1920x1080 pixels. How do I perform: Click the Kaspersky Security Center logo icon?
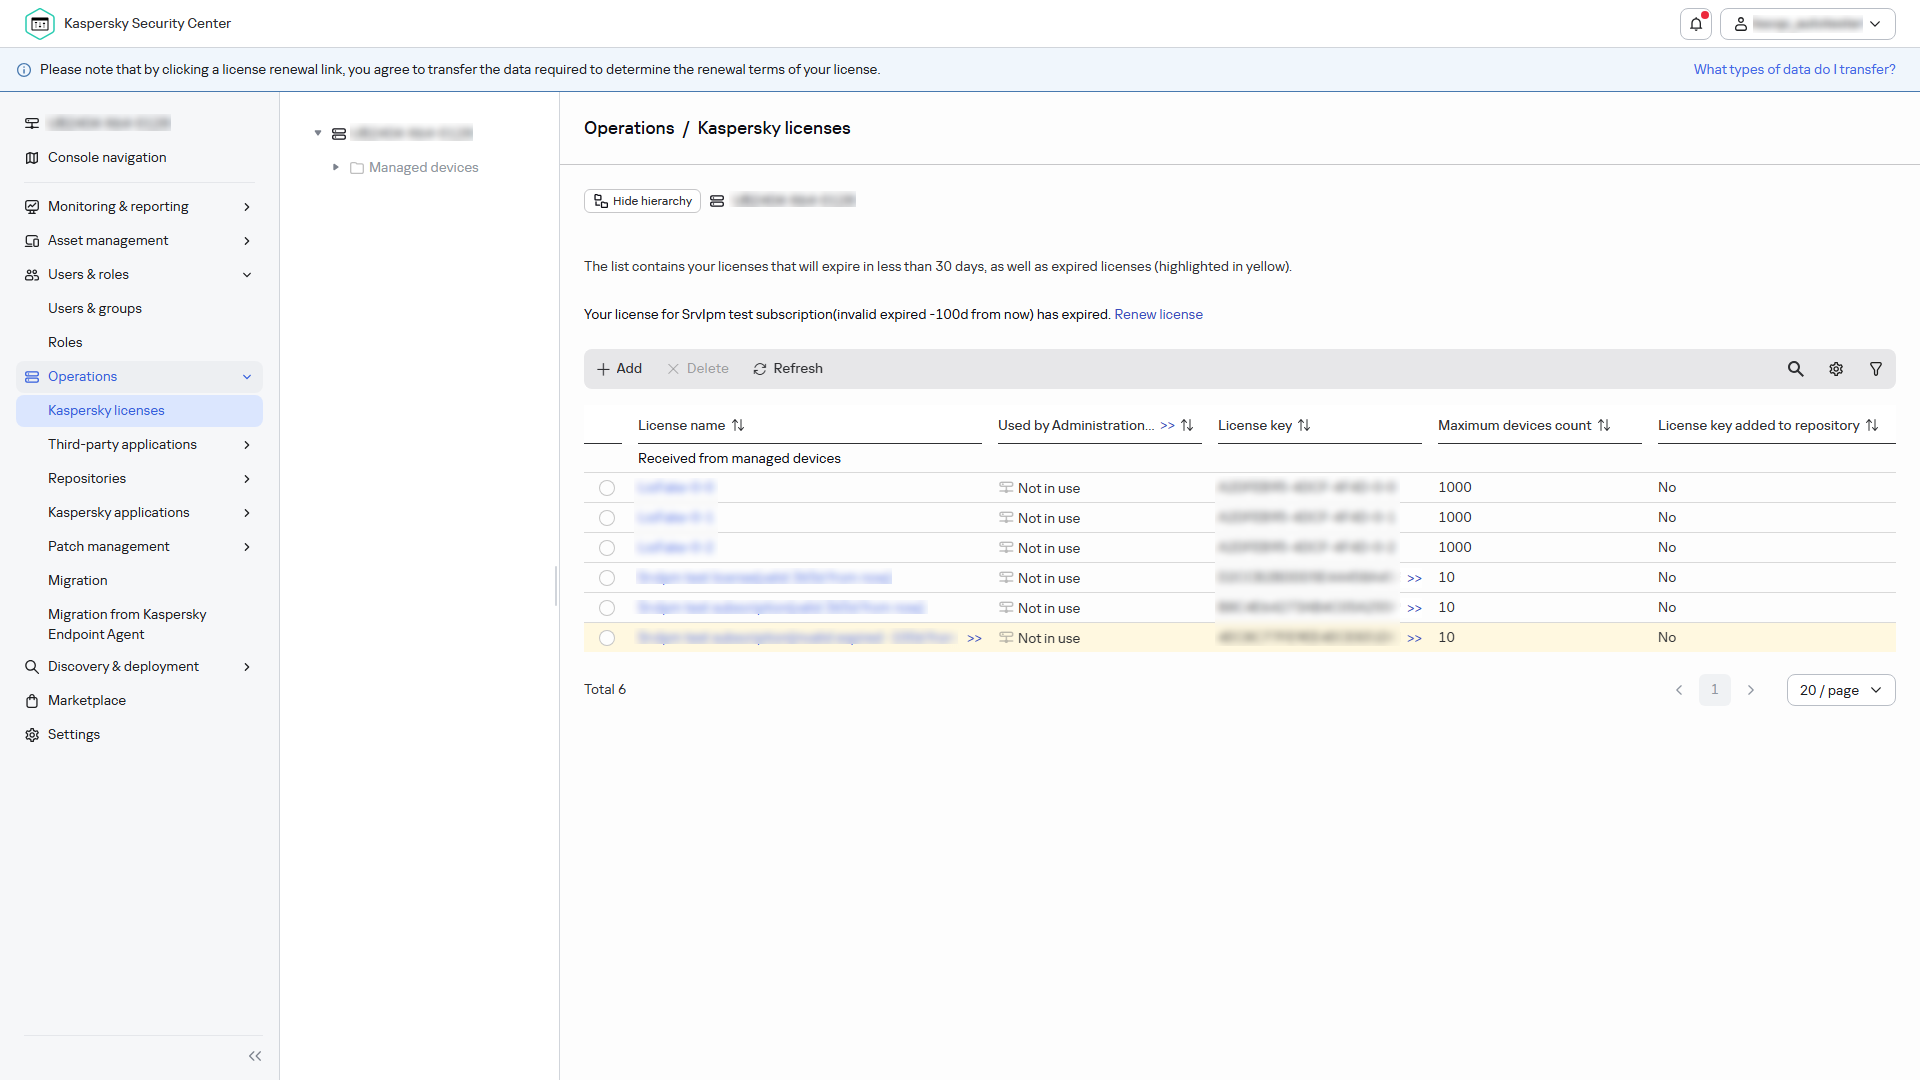[x=40, y=23]
